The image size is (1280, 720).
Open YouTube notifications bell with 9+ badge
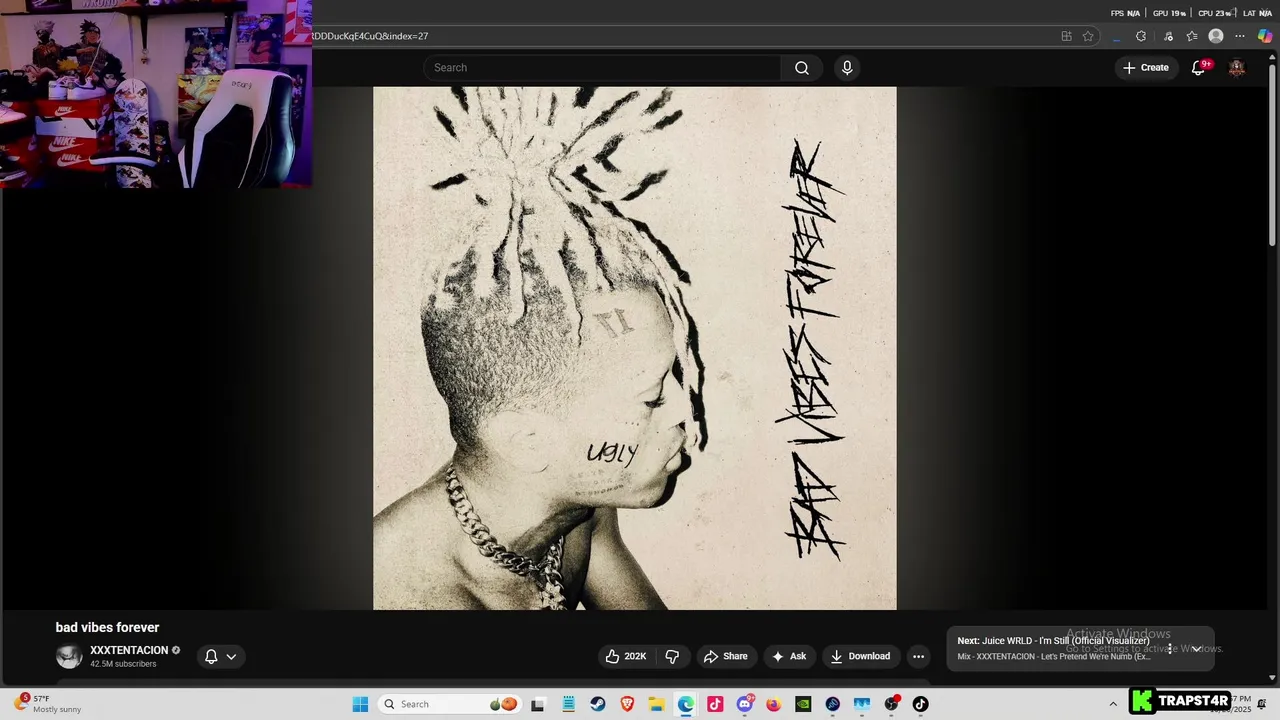[x=1199, y=68]
